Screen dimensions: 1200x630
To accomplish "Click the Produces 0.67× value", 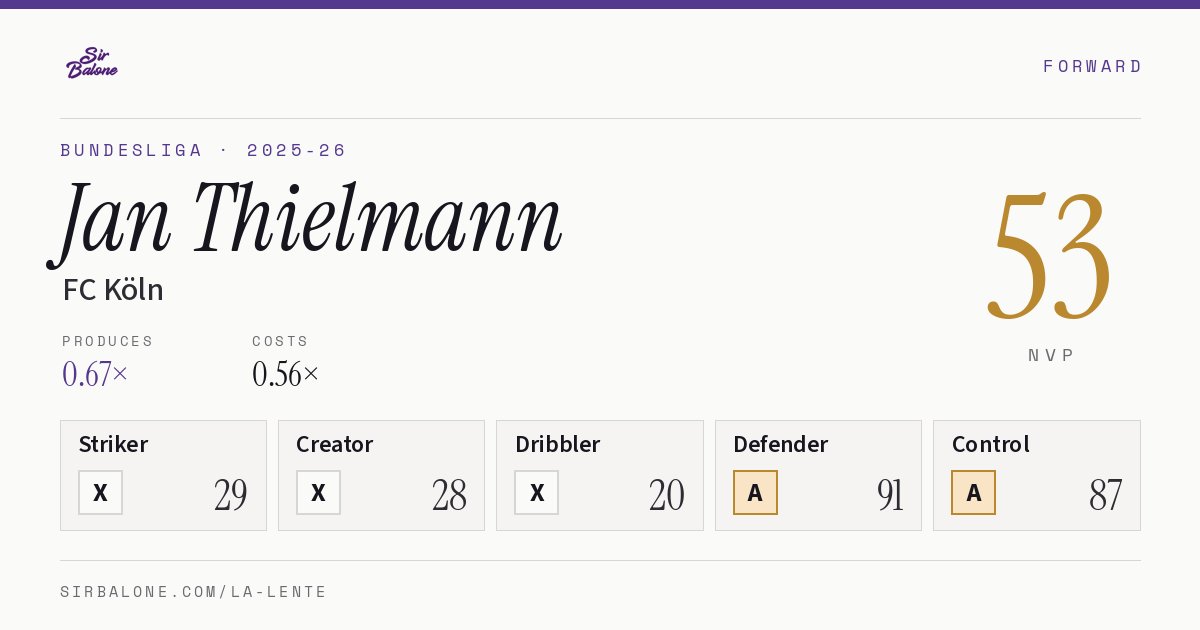I will (x=95, y=374).
